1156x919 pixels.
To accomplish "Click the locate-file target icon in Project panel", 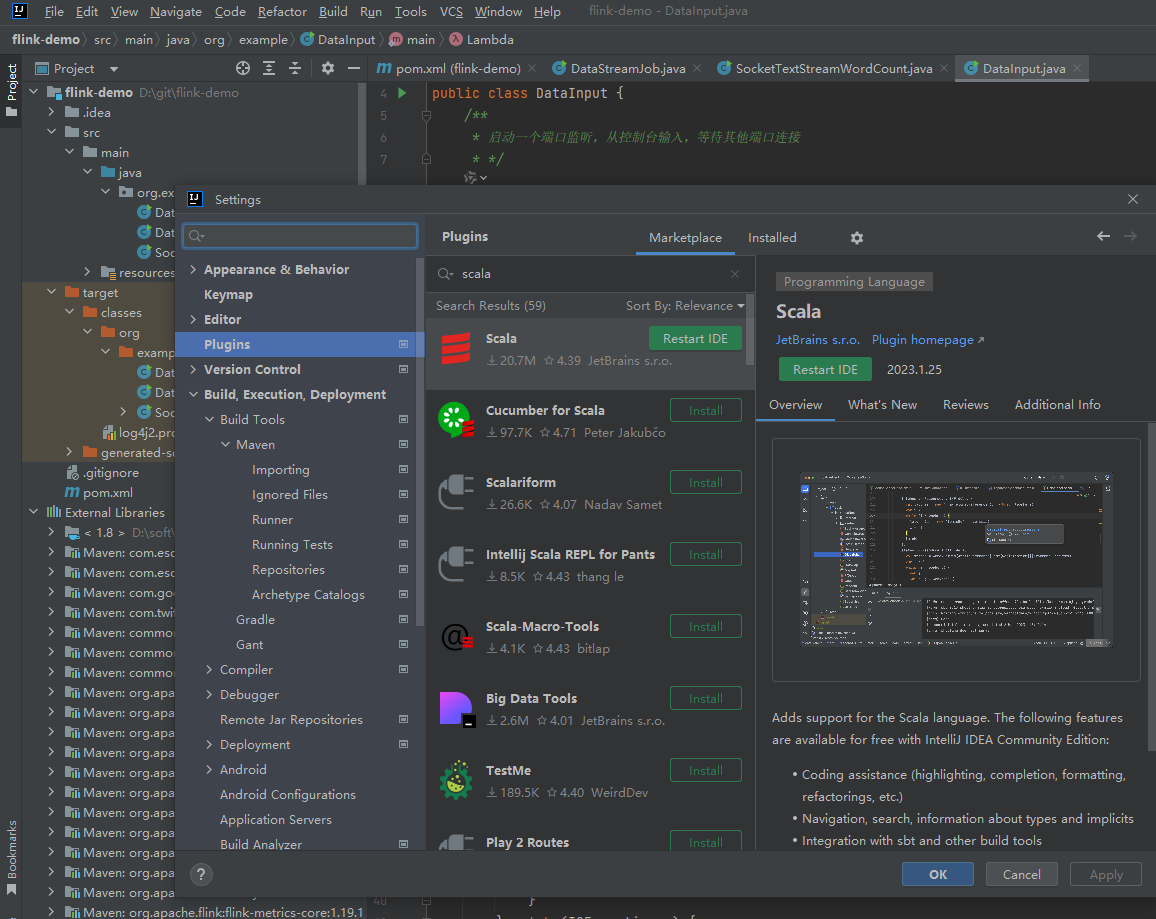I will coord(243,69).
